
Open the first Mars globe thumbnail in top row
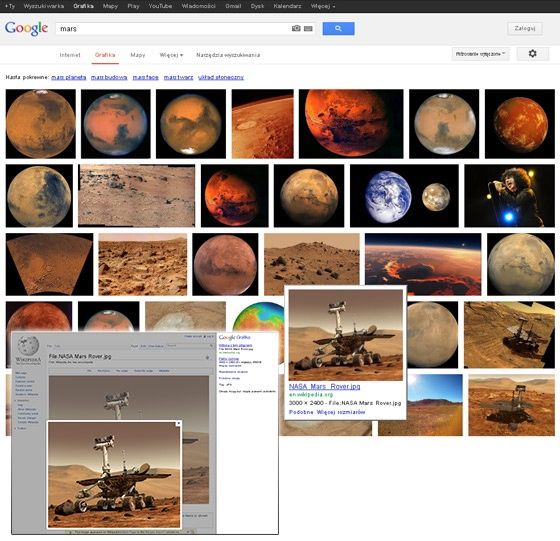click(x=41, y=124)
